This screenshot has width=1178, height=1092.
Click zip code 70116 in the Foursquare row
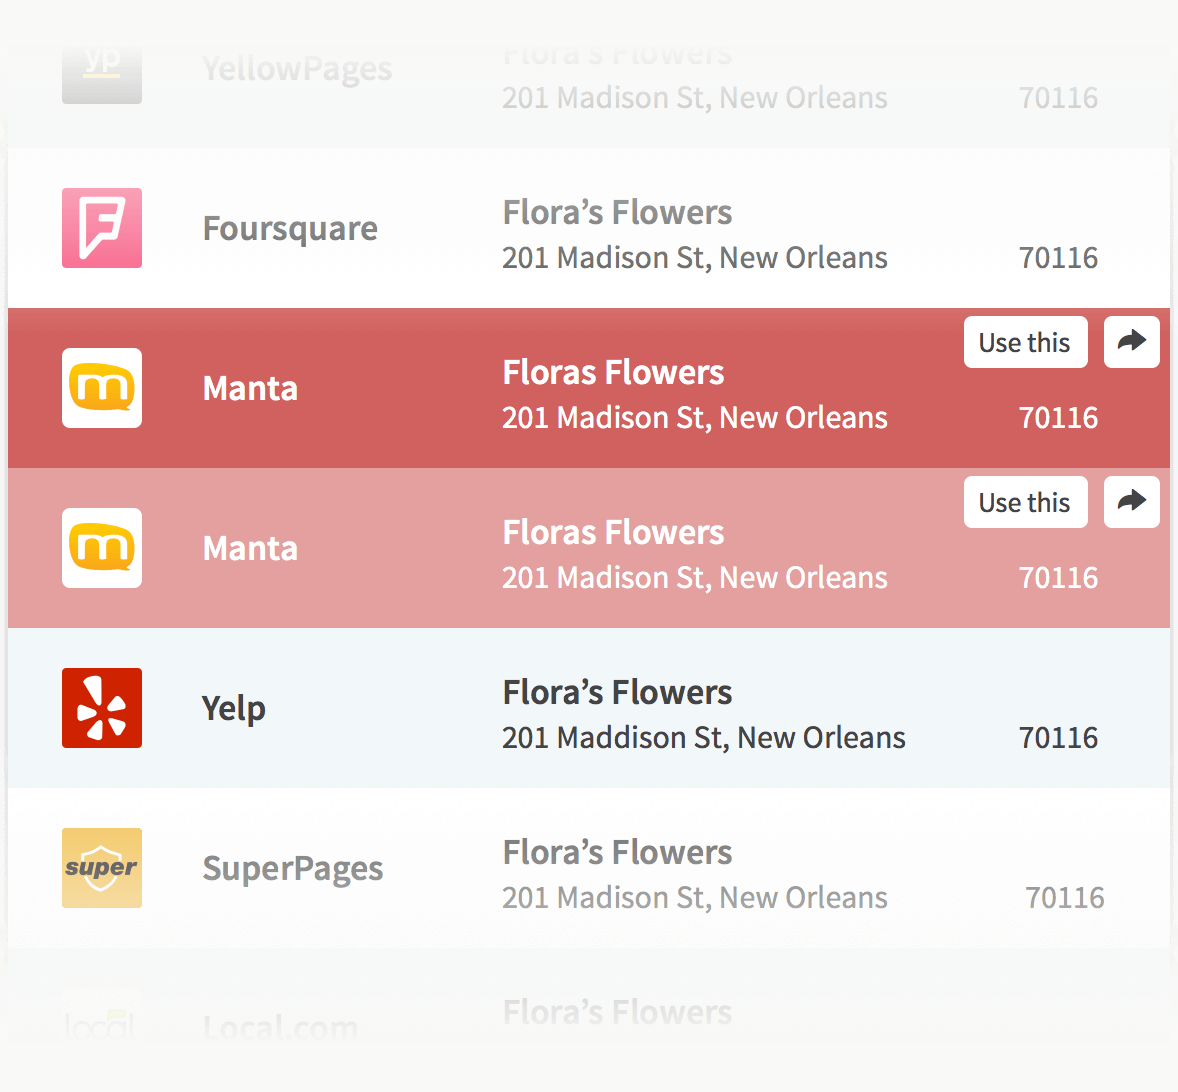[x=1059, y=258]
